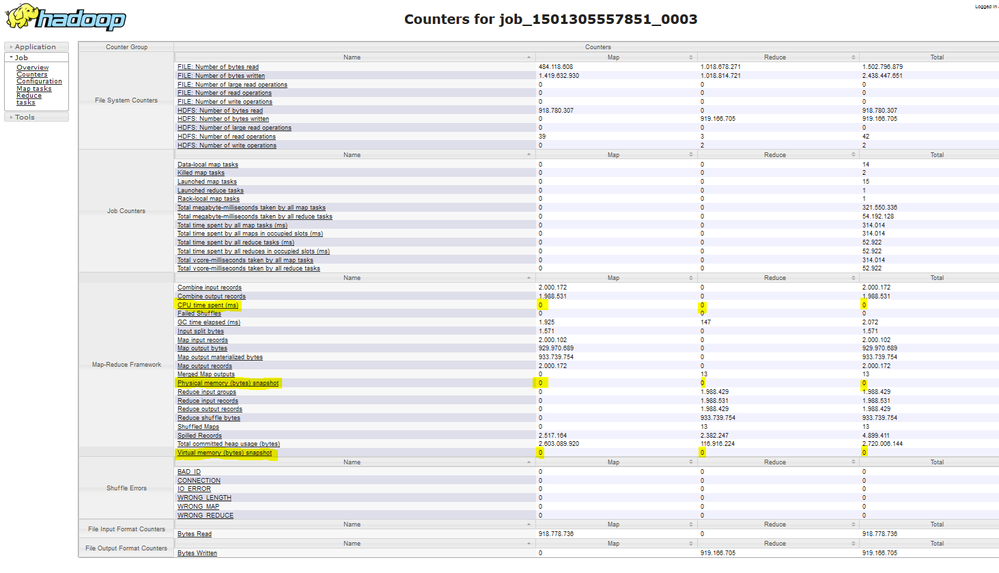Sort Job Counters table by Name arrow
This screenshot has width=999, height=573.
529,155
